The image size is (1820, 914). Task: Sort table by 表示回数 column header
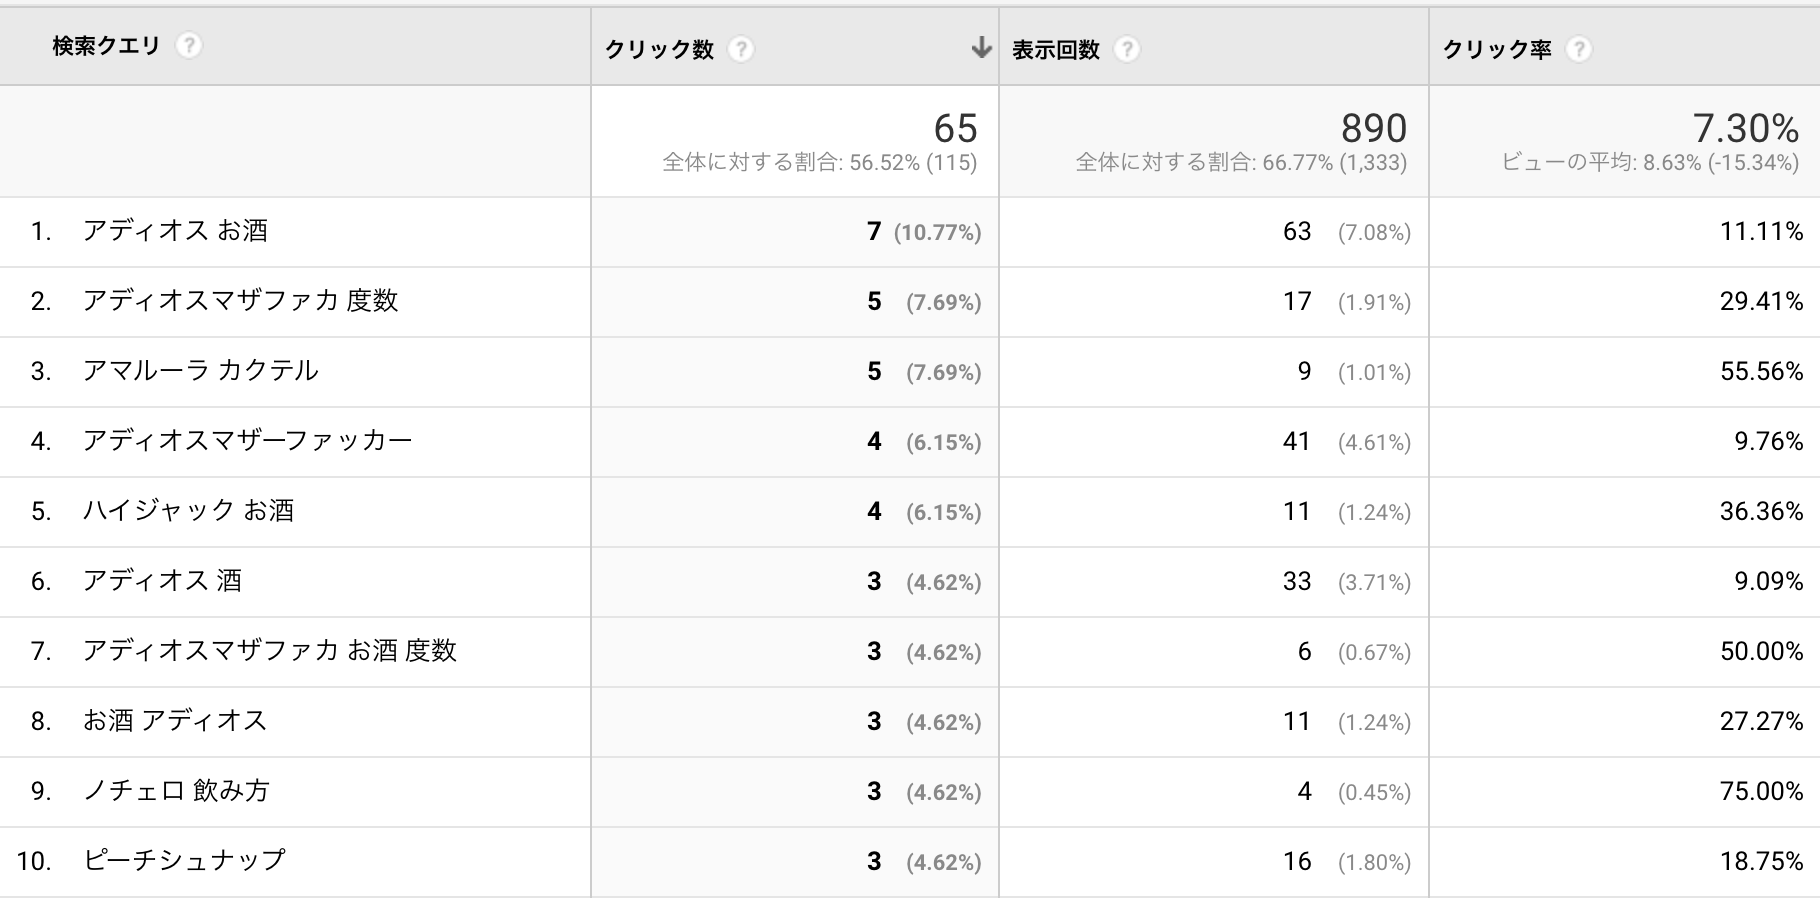click(x=1056, y=50)
